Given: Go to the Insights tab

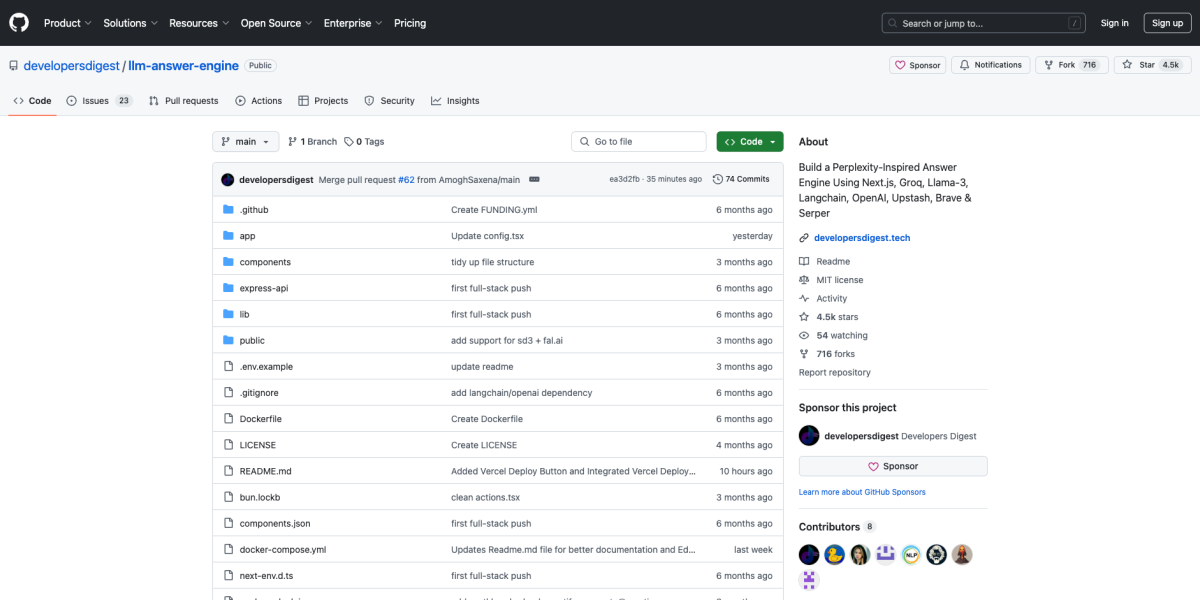Looking at the screenshot, I should (x=455, y=101).
